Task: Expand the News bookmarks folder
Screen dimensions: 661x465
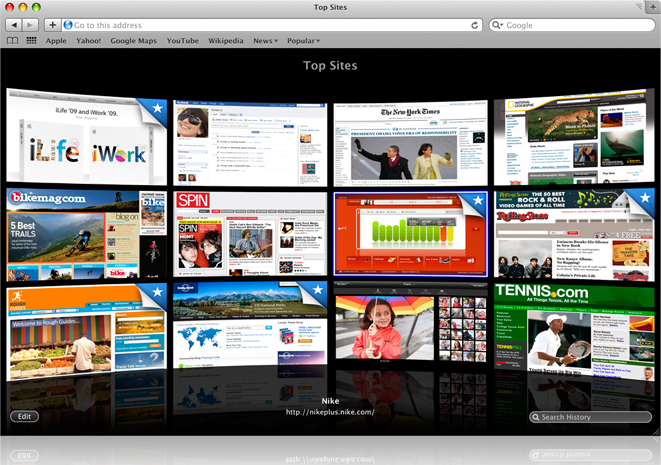Action: point(265,41)
